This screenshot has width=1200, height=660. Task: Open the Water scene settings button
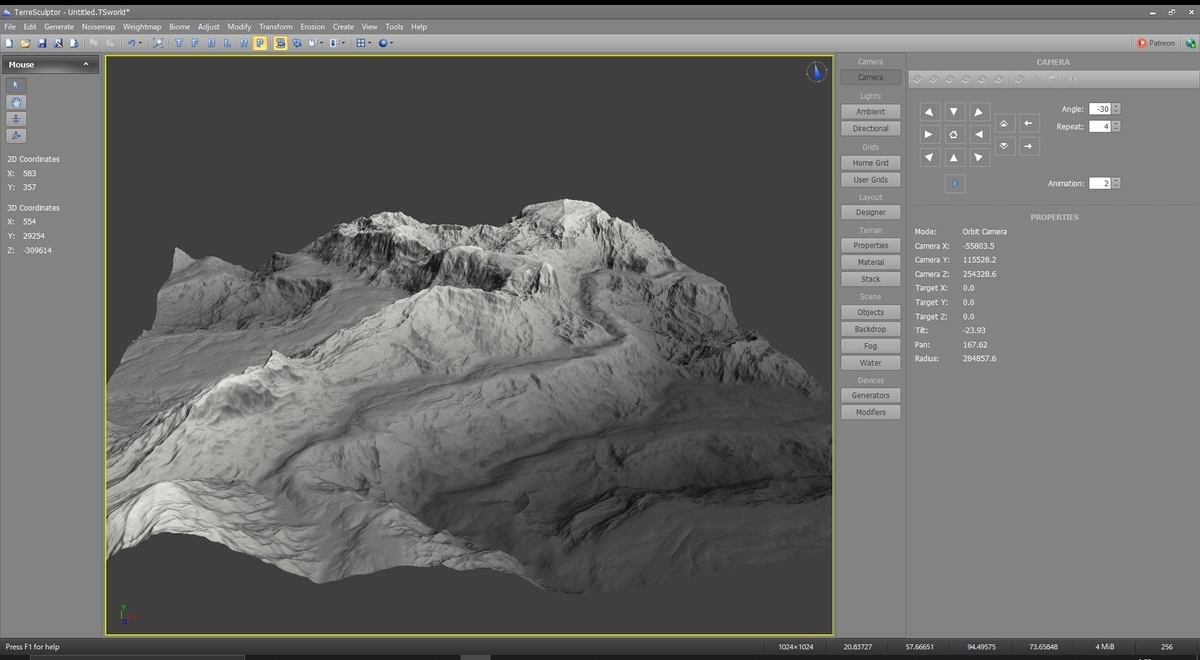pyautogui.click(x=870, y=363)
